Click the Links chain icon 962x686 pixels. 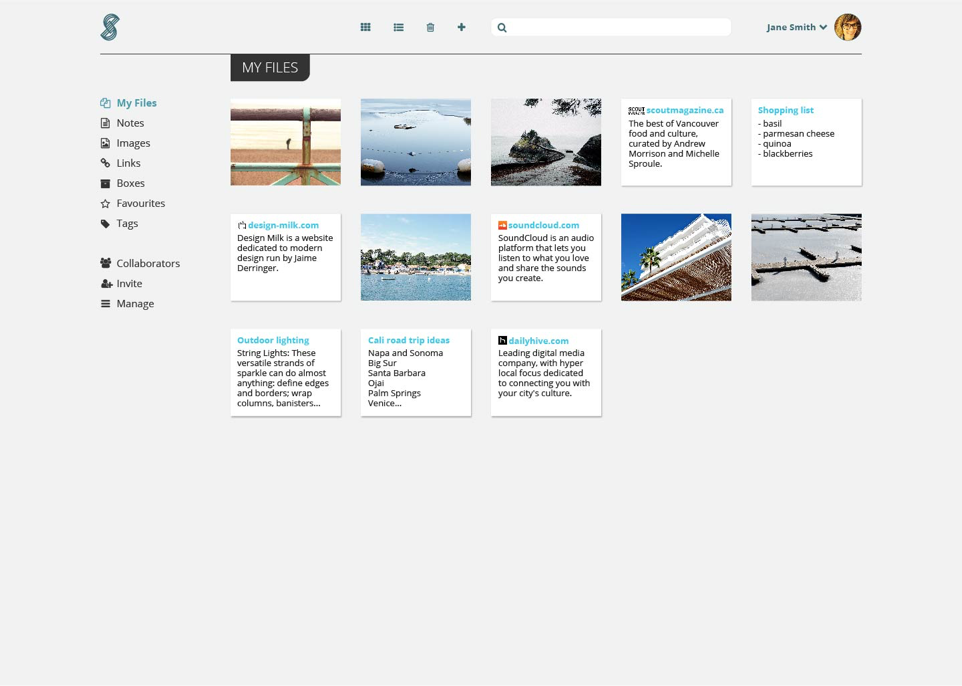[105, 163]
